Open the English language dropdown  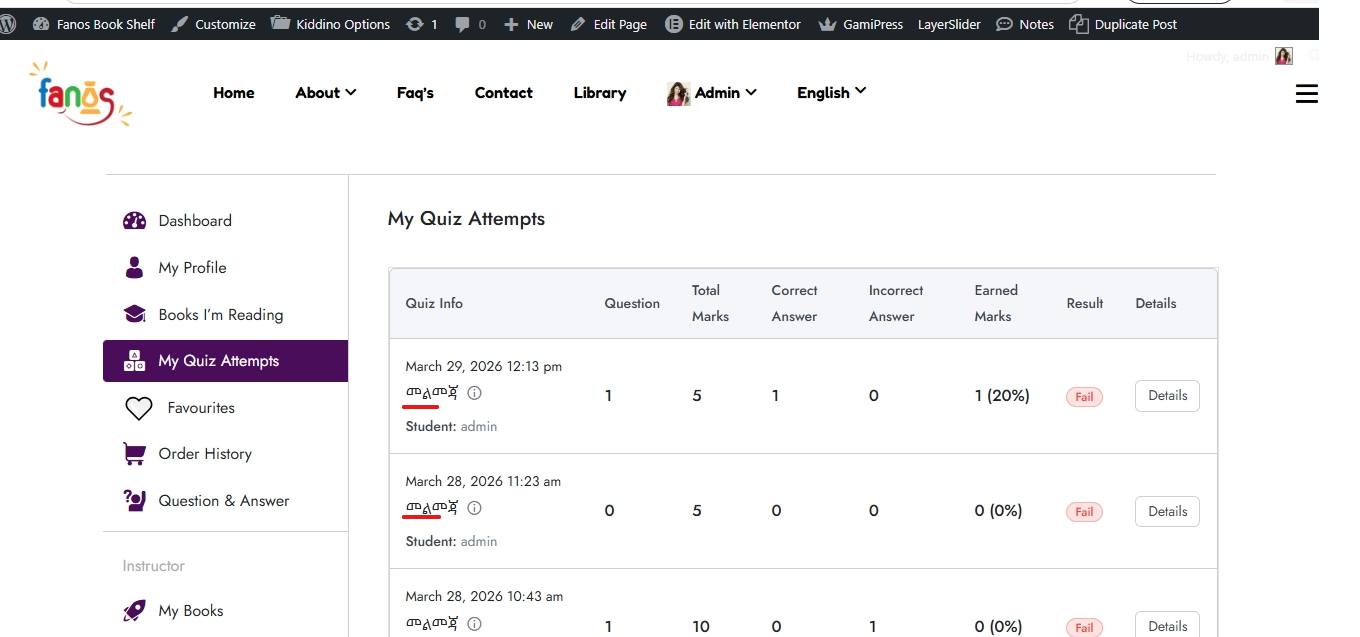pyautogui.click(x=831, y=93)
